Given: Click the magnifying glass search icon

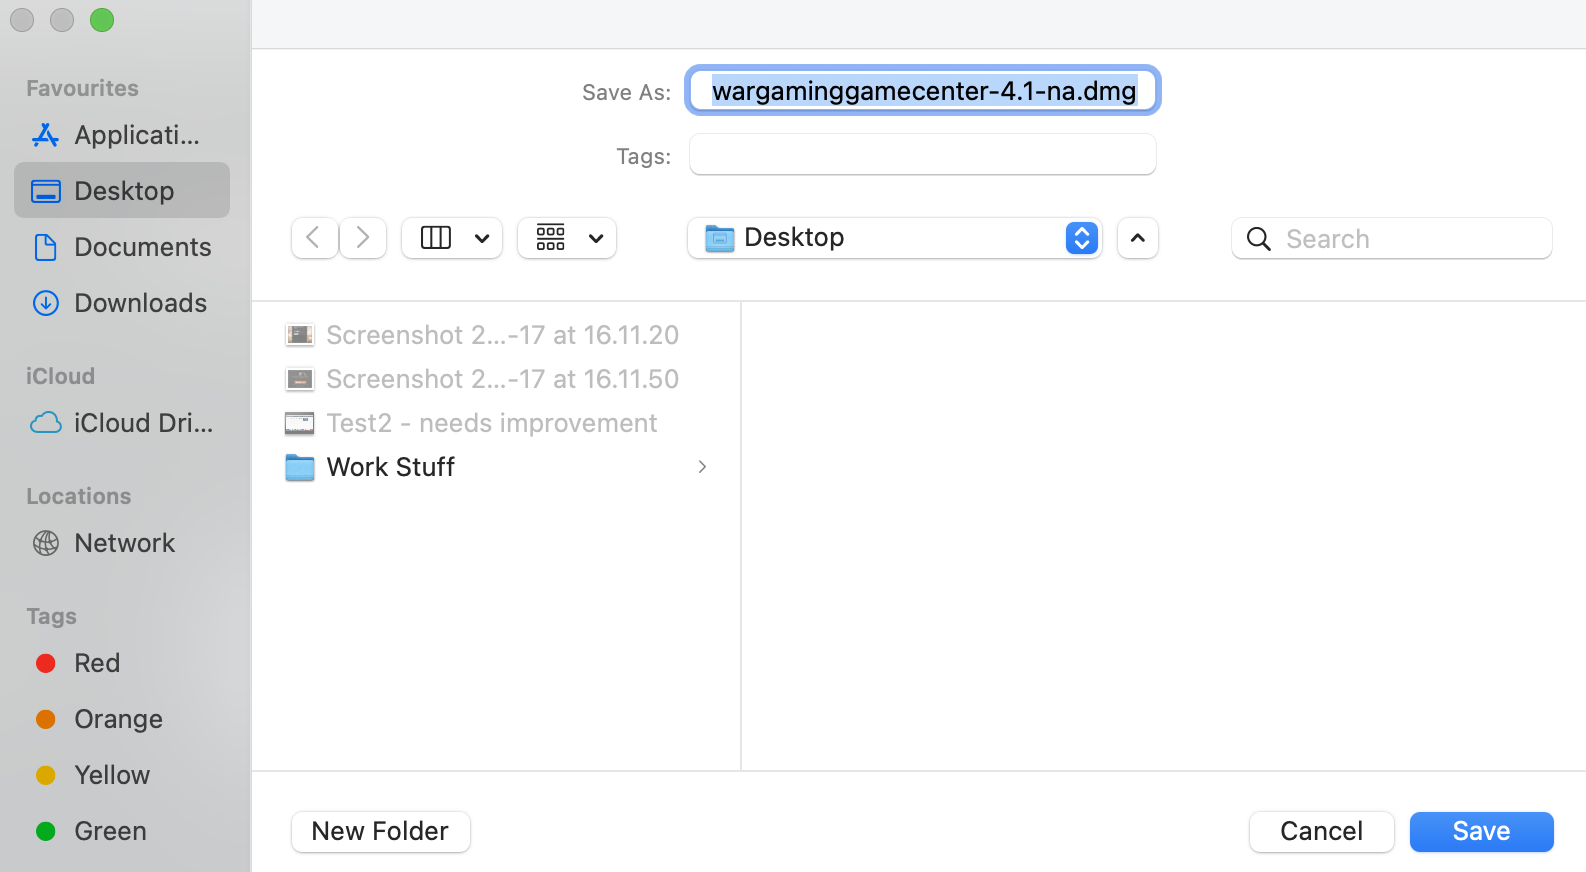Looking at the screenshot, I should (x=1259, y=239).
